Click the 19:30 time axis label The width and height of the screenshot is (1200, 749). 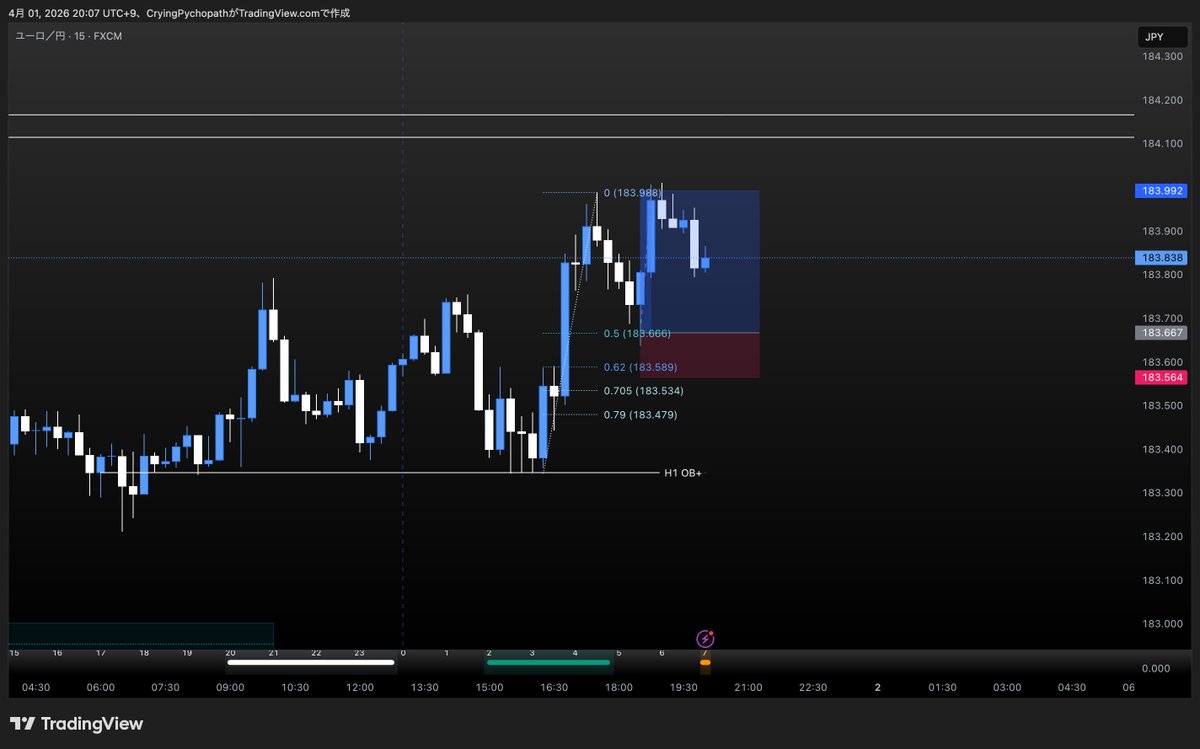point(684,687)
